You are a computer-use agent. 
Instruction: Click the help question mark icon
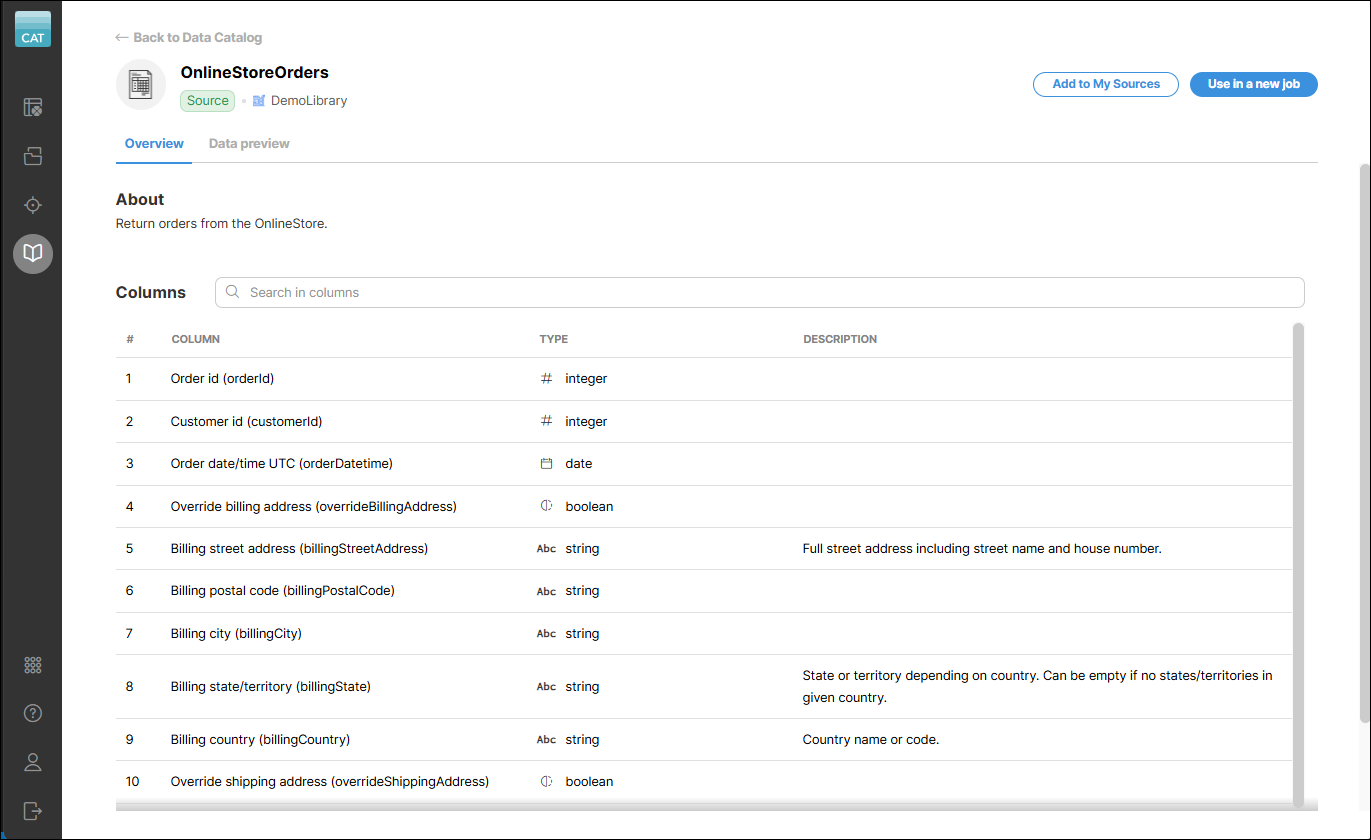click(33, 713)
